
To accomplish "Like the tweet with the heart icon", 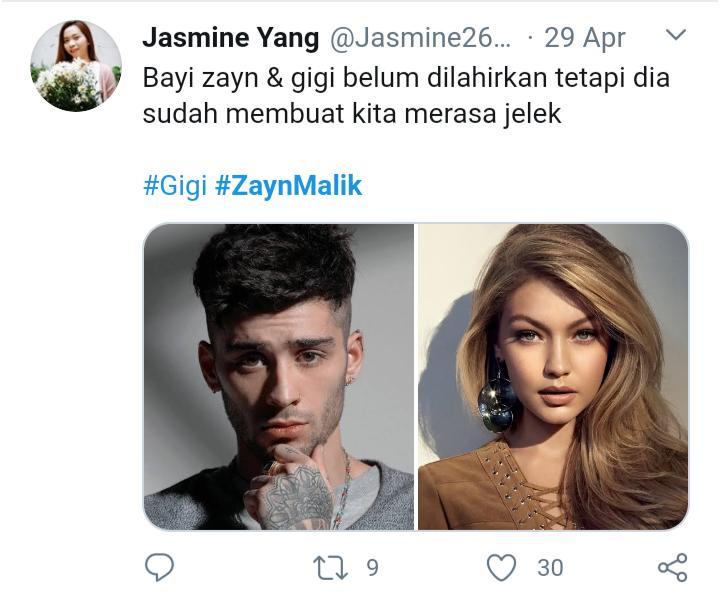I will (x=501, y=567).
